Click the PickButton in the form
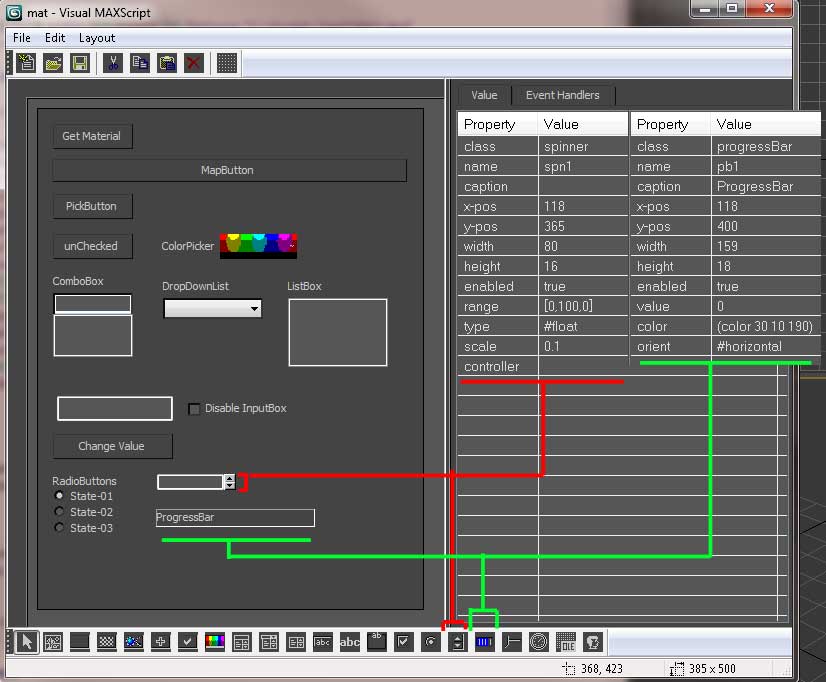The image size is (826, 682). 92,206
